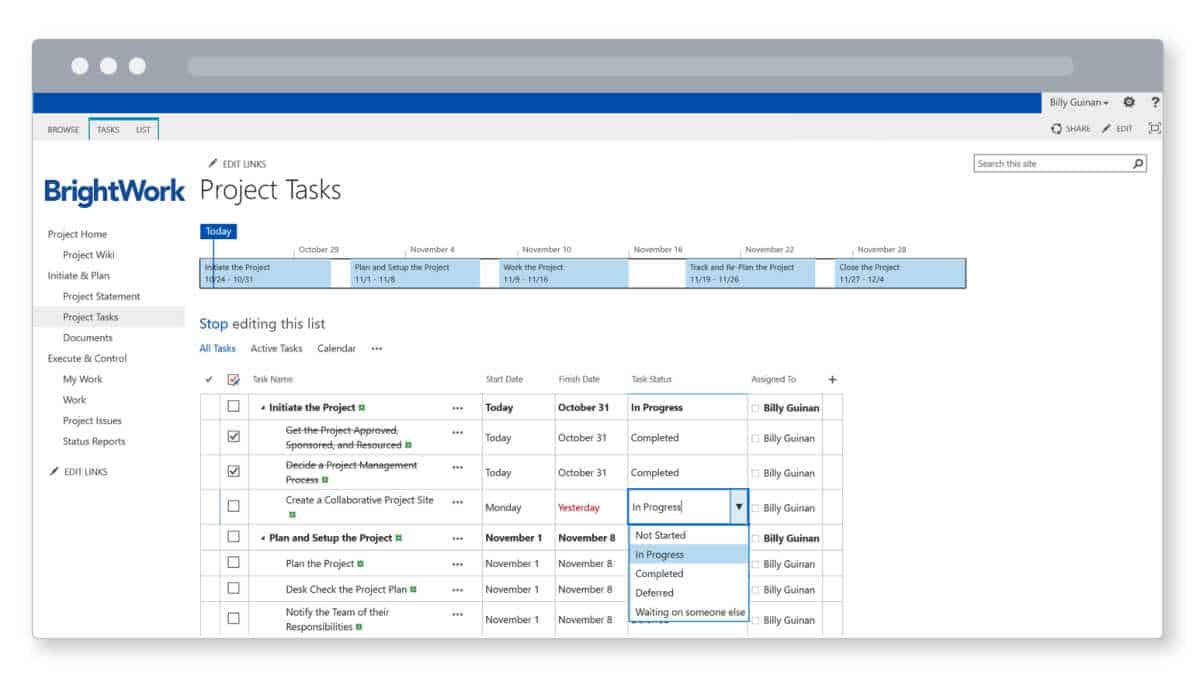Click Work the Project timeline bar

click(563, 273)
